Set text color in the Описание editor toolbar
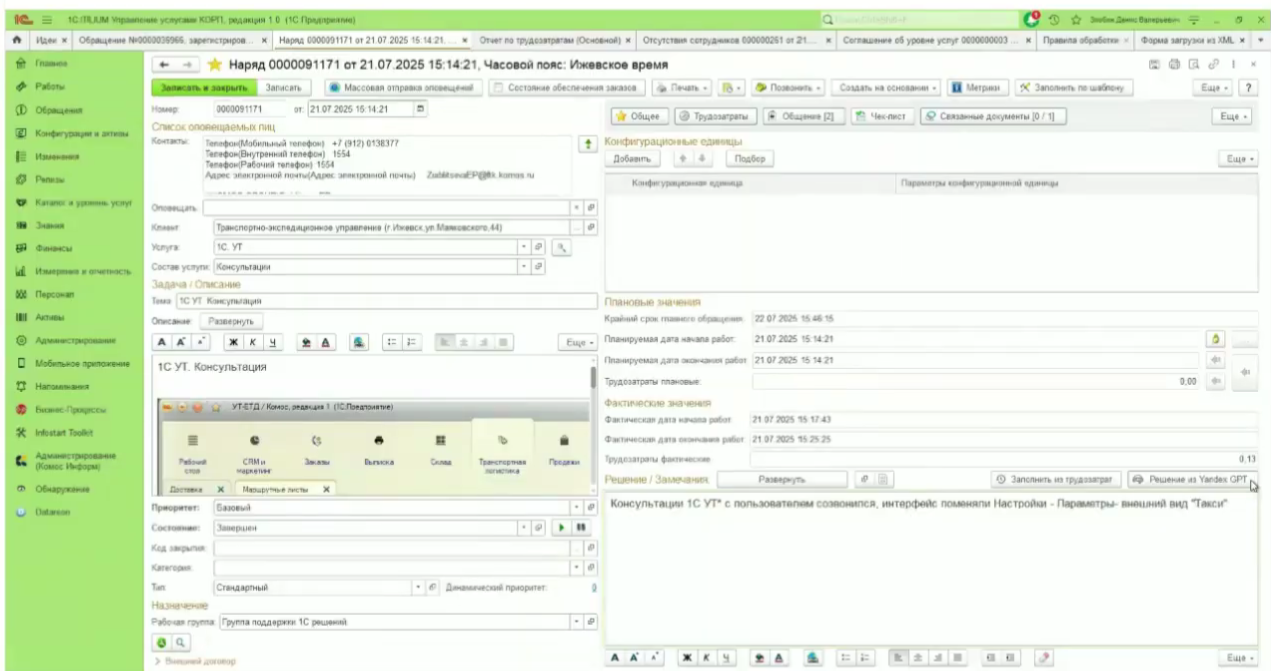Screen dimensions: 1271x671 (326, 340)
